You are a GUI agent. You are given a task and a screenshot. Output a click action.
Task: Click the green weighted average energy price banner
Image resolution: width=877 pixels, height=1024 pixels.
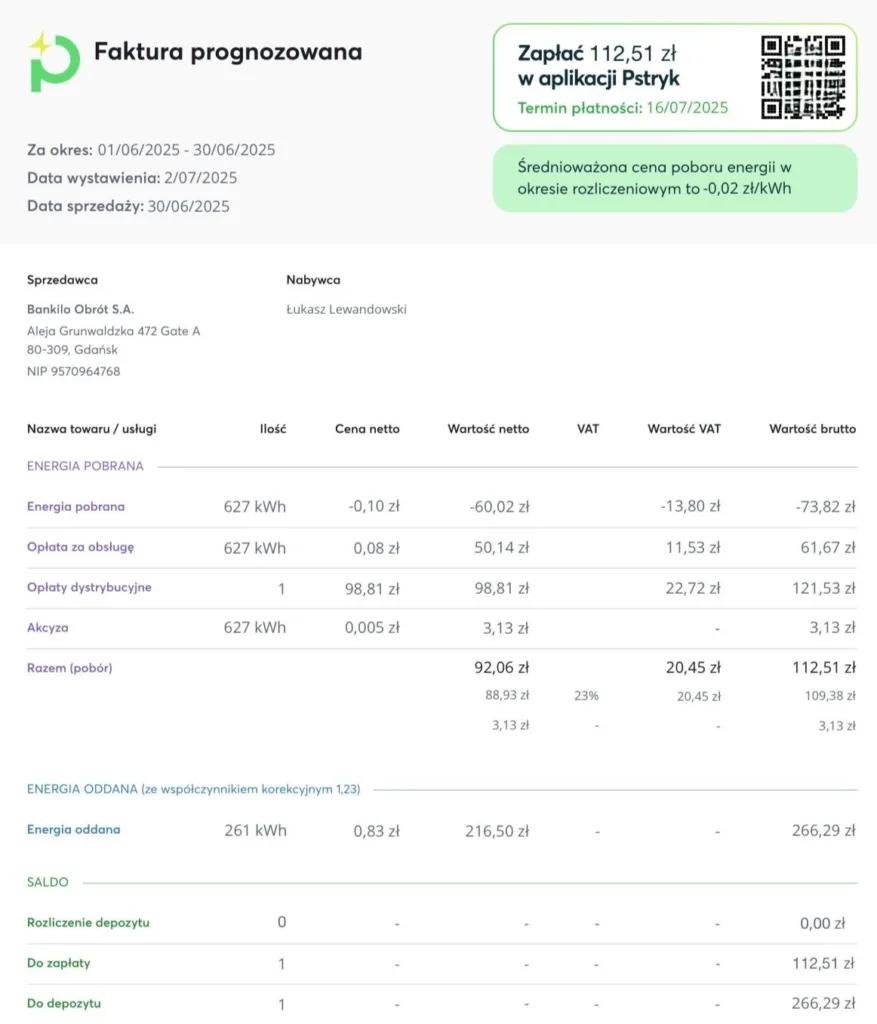click(x=674, y=178)
